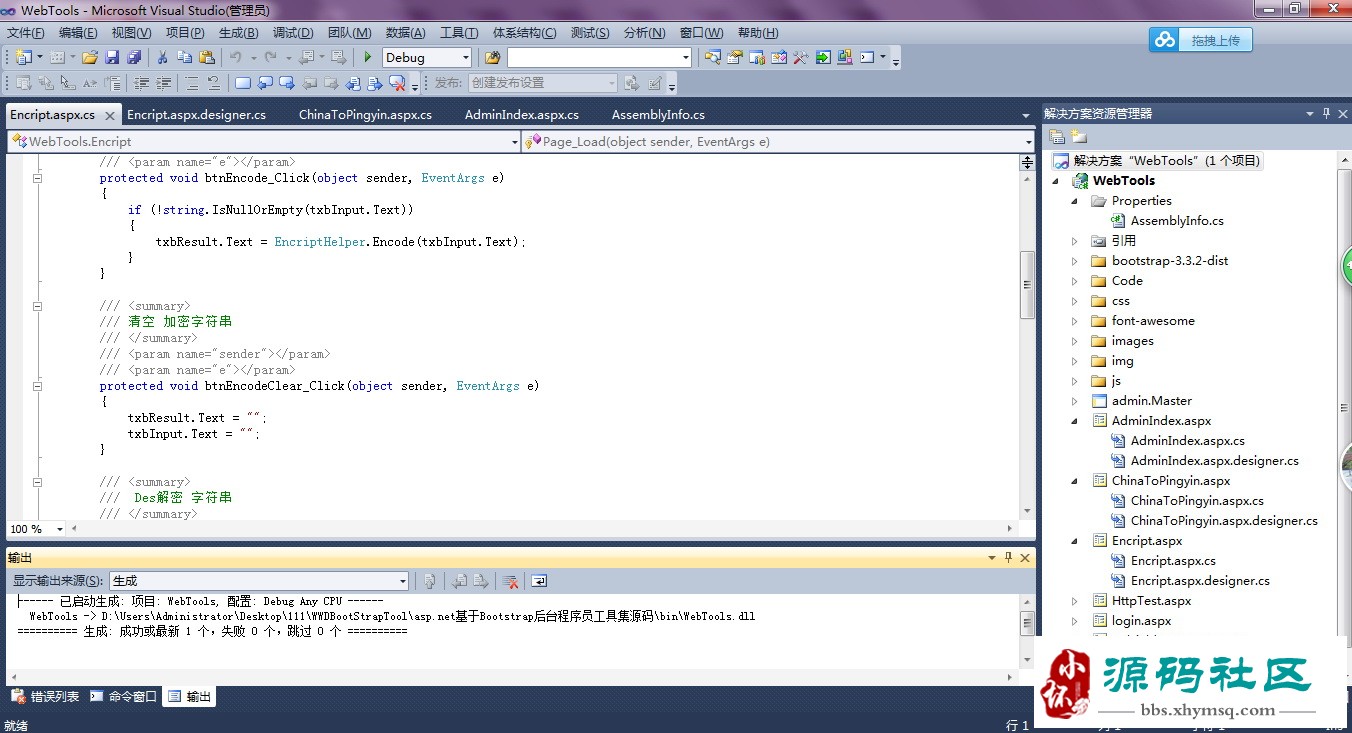Screen dimensions: 1352x733
Task: Open the 命令窗口 command window tab
Action: (x=124, y=696)
